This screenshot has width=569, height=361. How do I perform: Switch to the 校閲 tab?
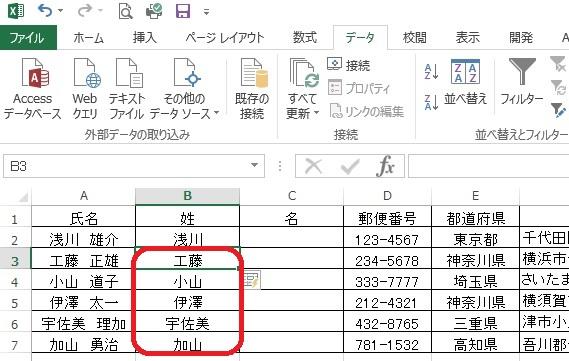(x=414, y=38)
